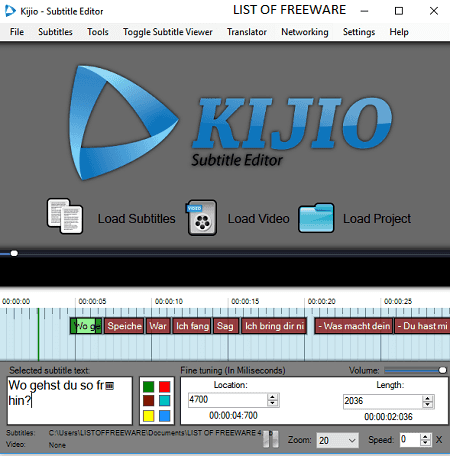Open the Zoom dropdown showing 20
Screen dimensions: 450x456
(x=337, y=440)
